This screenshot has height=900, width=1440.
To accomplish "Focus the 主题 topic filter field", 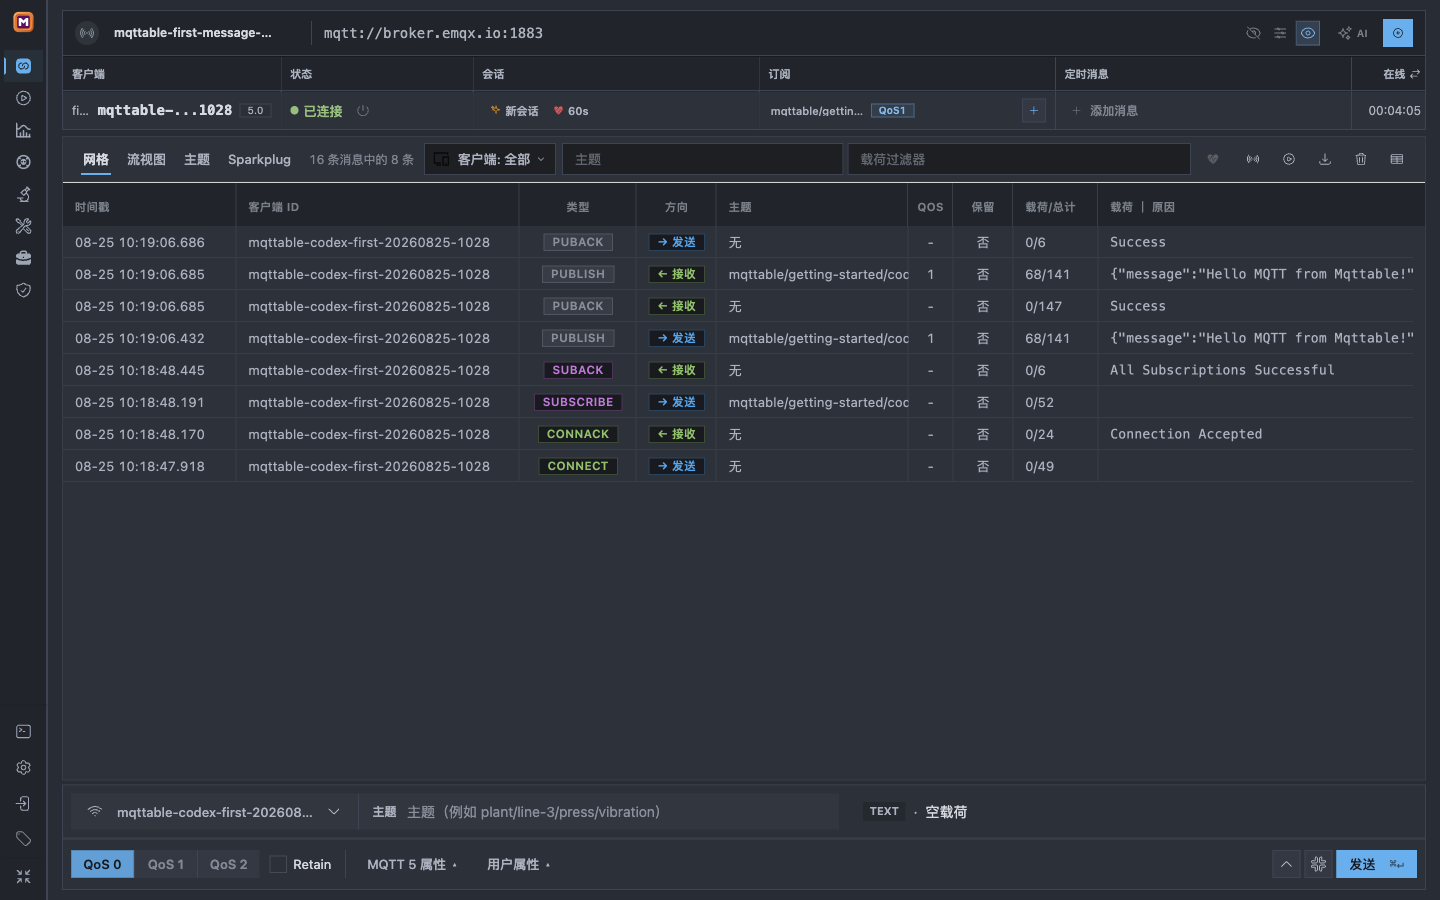I will click(x=702, y=159).
